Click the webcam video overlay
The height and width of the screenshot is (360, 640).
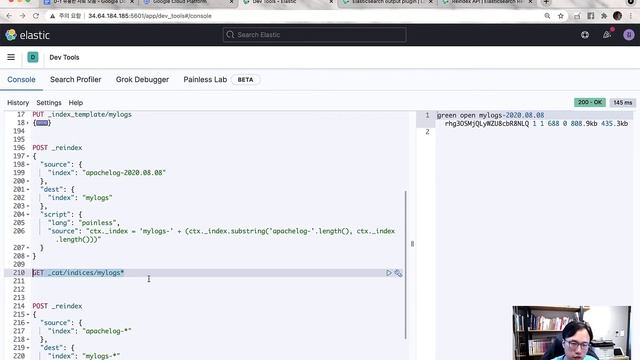coord(571,333)
